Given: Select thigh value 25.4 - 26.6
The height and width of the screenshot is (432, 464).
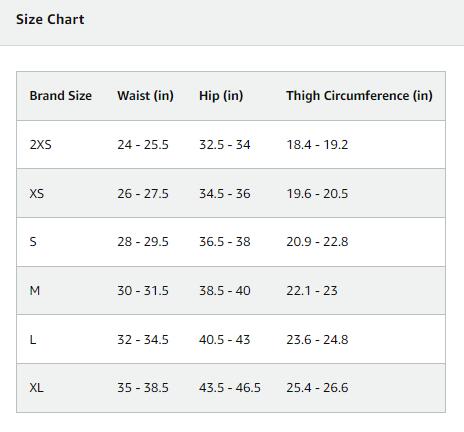Looking at the screenshot, I should [x=317, y=388].
